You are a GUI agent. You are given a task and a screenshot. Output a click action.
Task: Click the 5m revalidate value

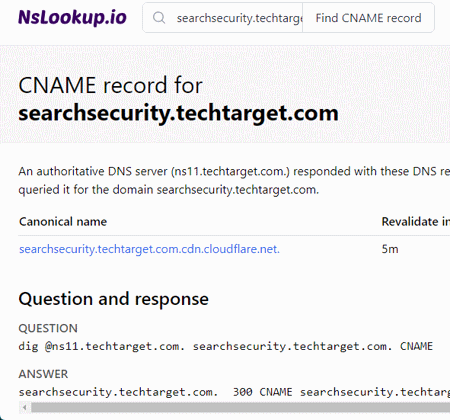tap(390, 249)
